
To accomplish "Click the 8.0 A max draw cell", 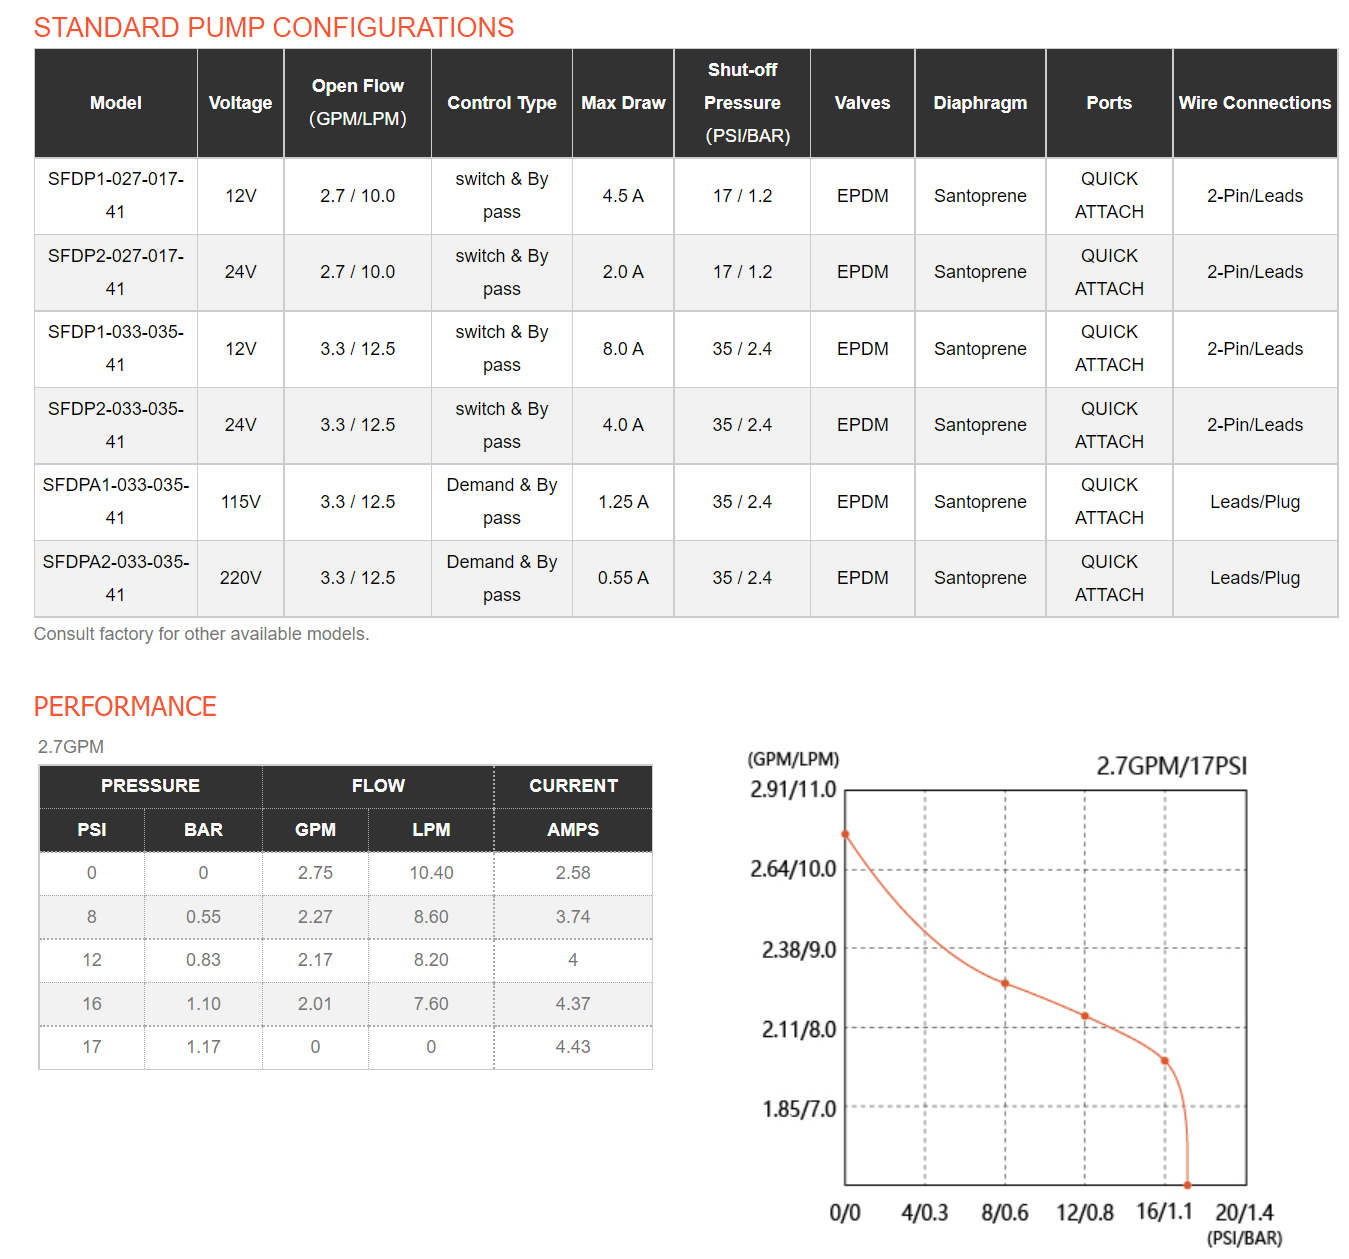I will pyautogui.click(x=623, y=349).
